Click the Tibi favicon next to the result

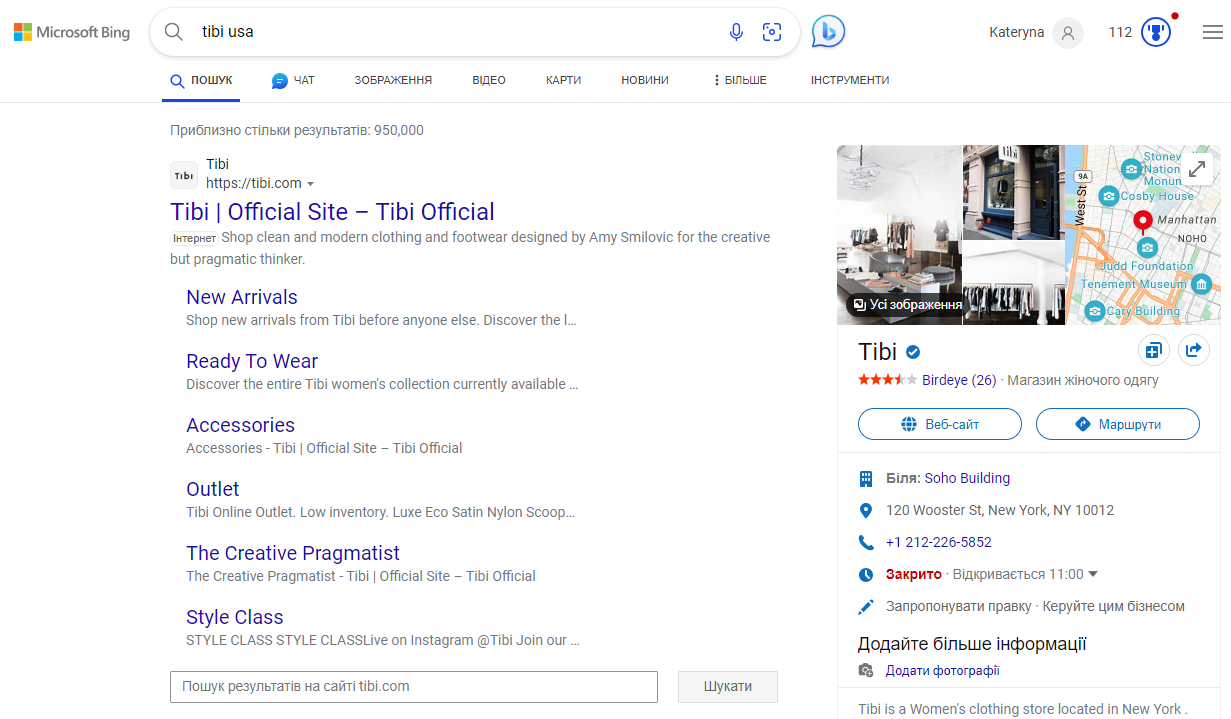183,173
